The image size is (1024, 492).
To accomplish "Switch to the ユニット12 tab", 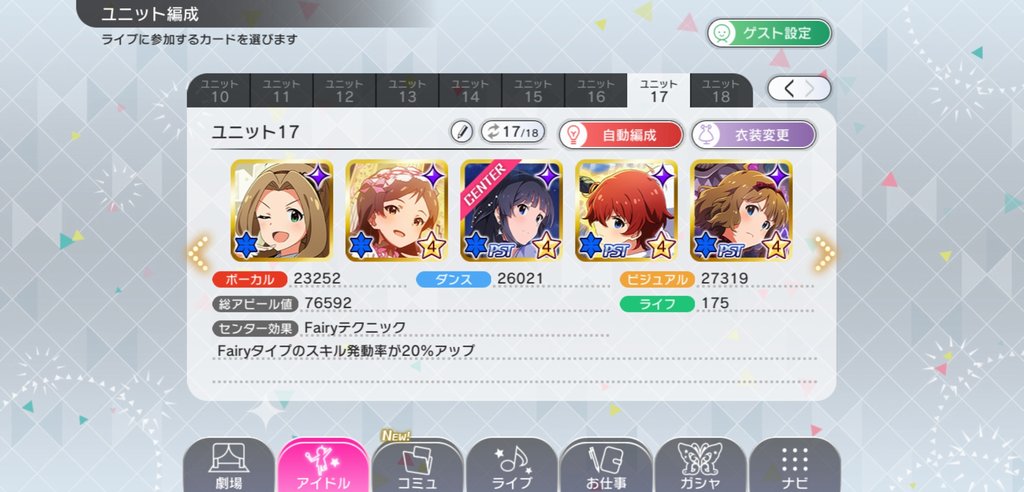I will click(344, 91).
